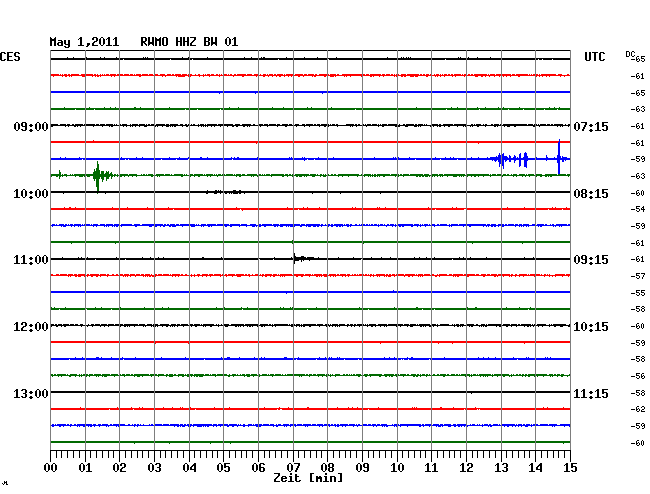Select minute label '13' on the time axis
Image resolution: width=650 pixels, height=494 pixels.
click(501, 467)
